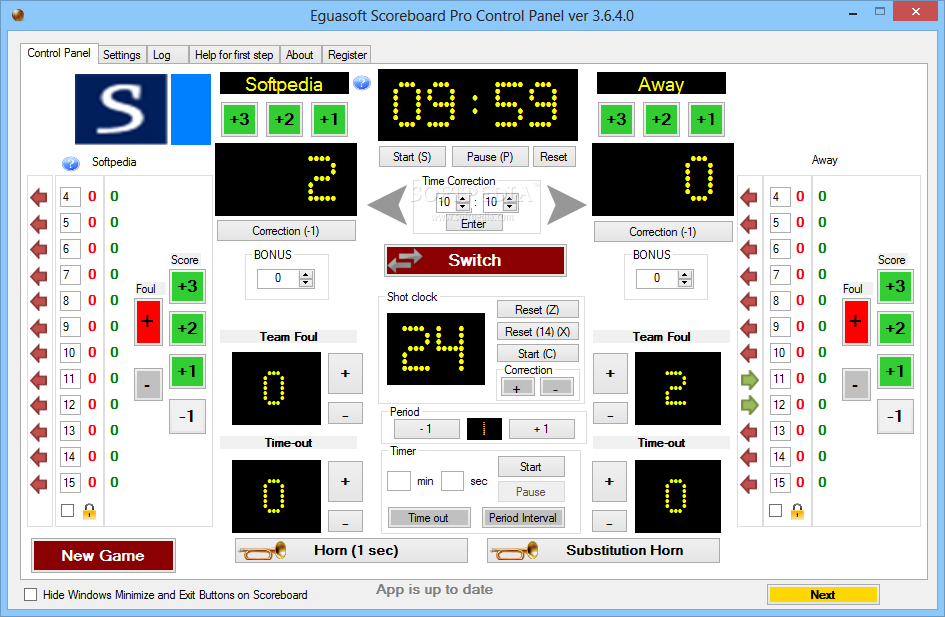The width and height of the screenshot is (945, 617).
Task: Adjust Away BONUS spinner arrows
Action: click(x=685, y=278)
